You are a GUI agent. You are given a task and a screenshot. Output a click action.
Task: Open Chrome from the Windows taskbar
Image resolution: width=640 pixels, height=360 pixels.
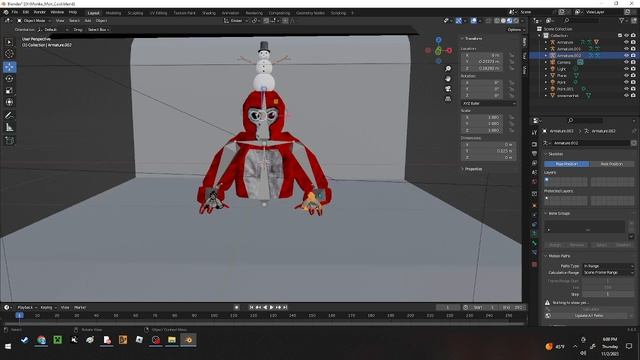[x=41, y=340]
